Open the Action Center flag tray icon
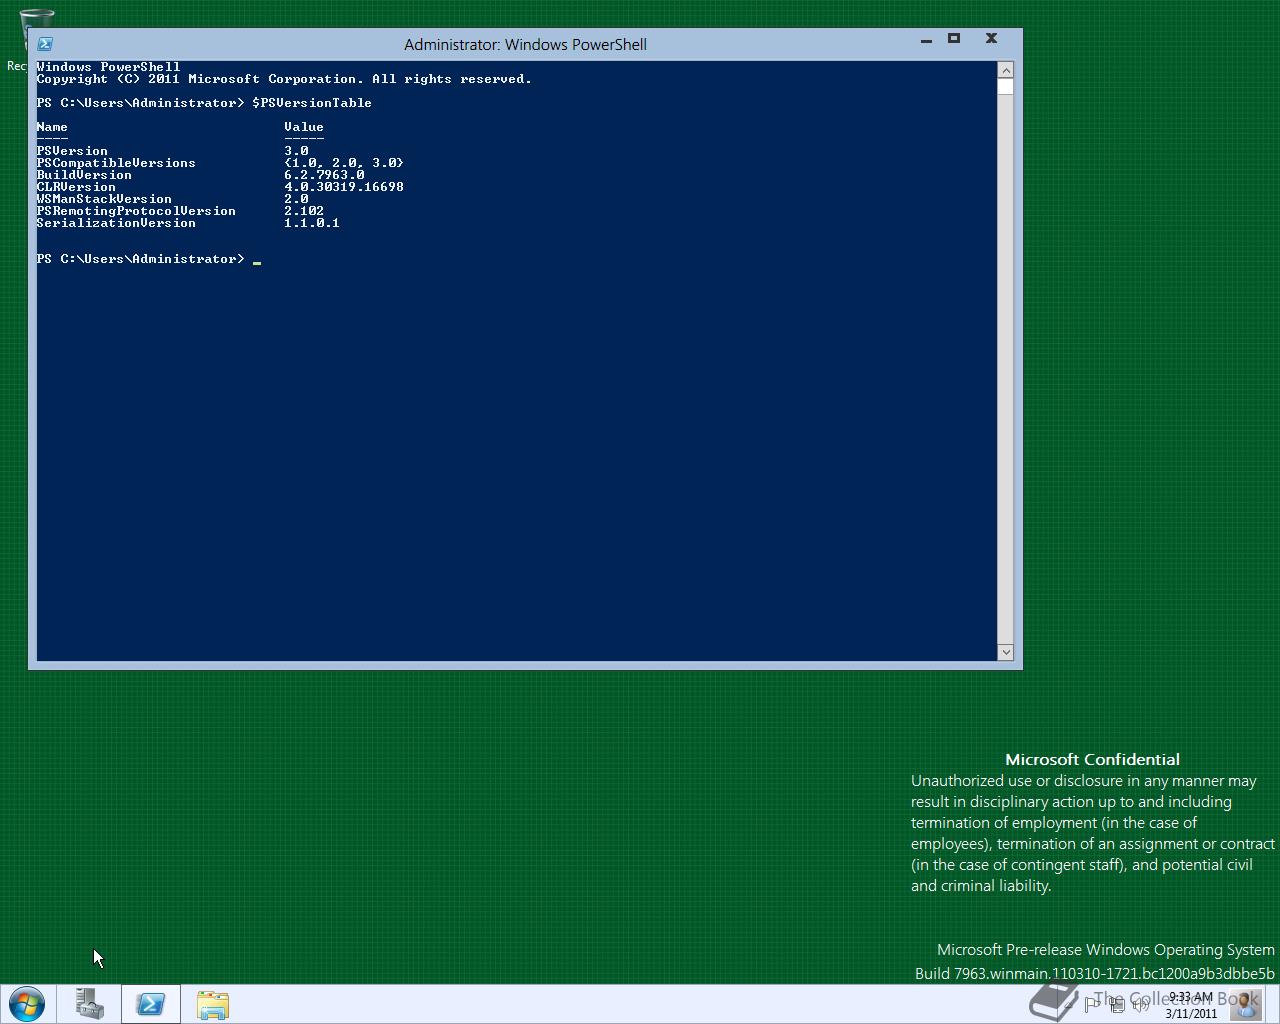 (1092, 1005)
